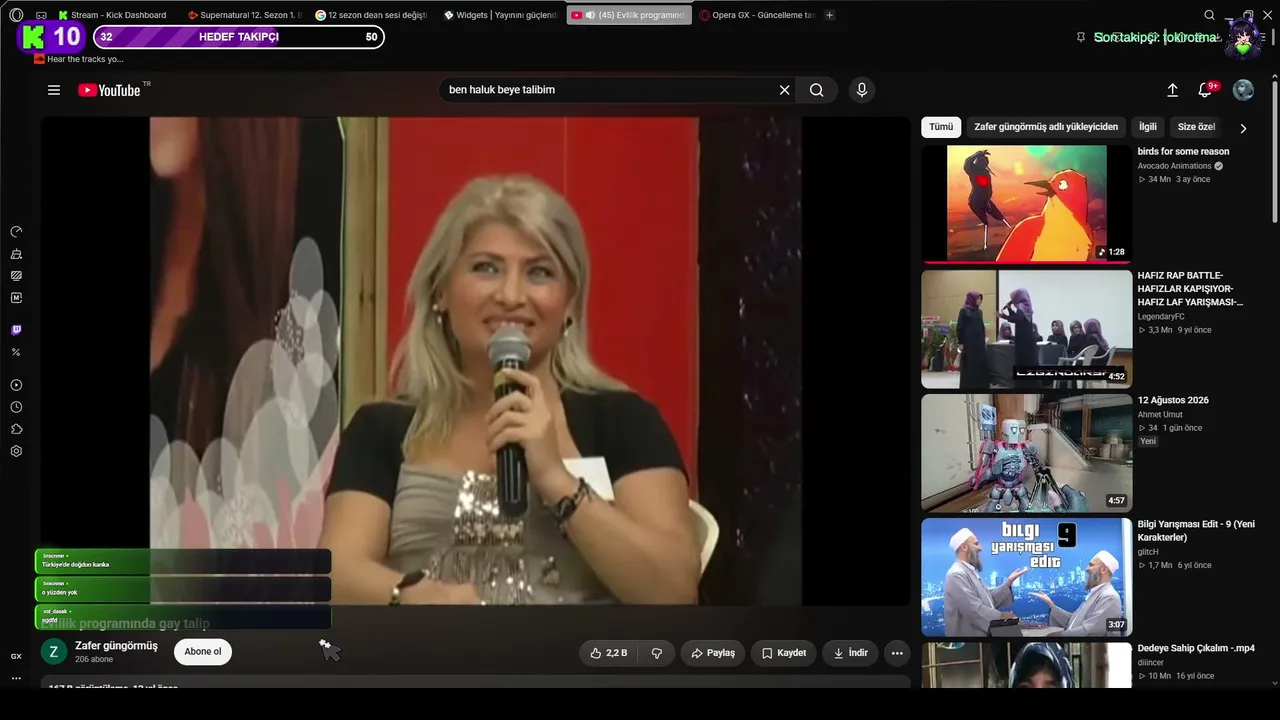Open GX Cleaner in the sidebar
Image resolution: width=1280 pixels, height=720 pixels.
pos(16,254)
